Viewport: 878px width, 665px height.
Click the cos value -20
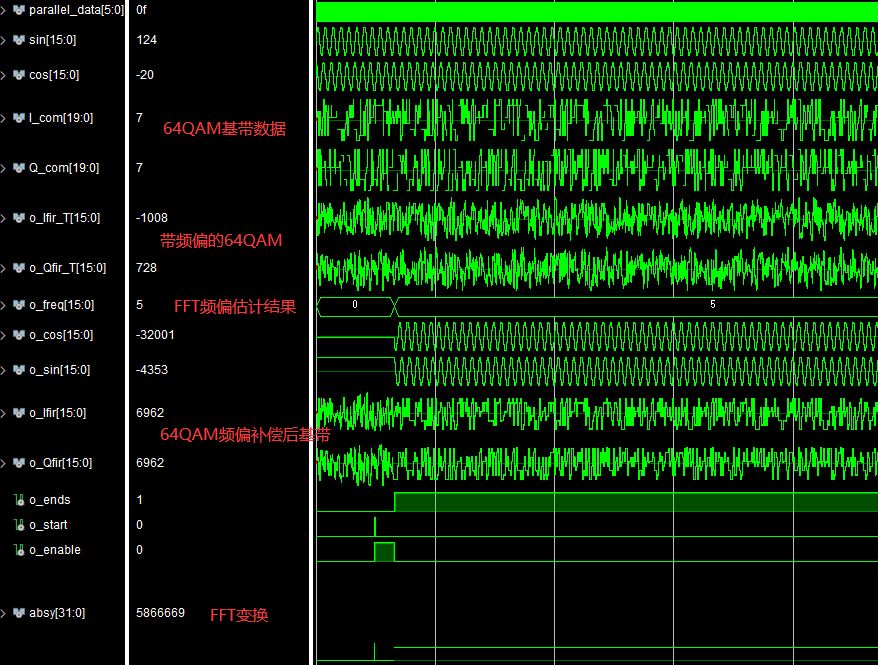tap(144, 75)
